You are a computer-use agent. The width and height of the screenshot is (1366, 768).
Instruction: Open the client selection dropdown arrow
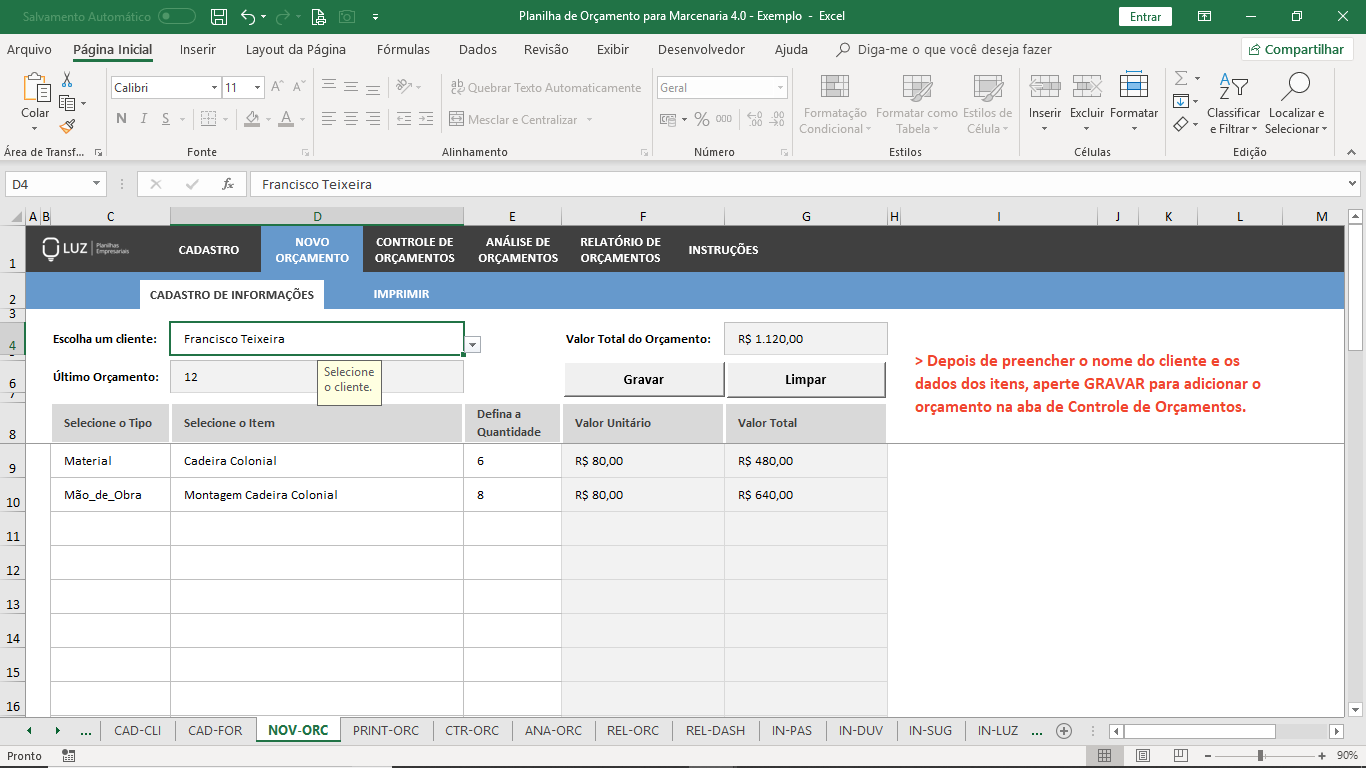tap(473, 344)
